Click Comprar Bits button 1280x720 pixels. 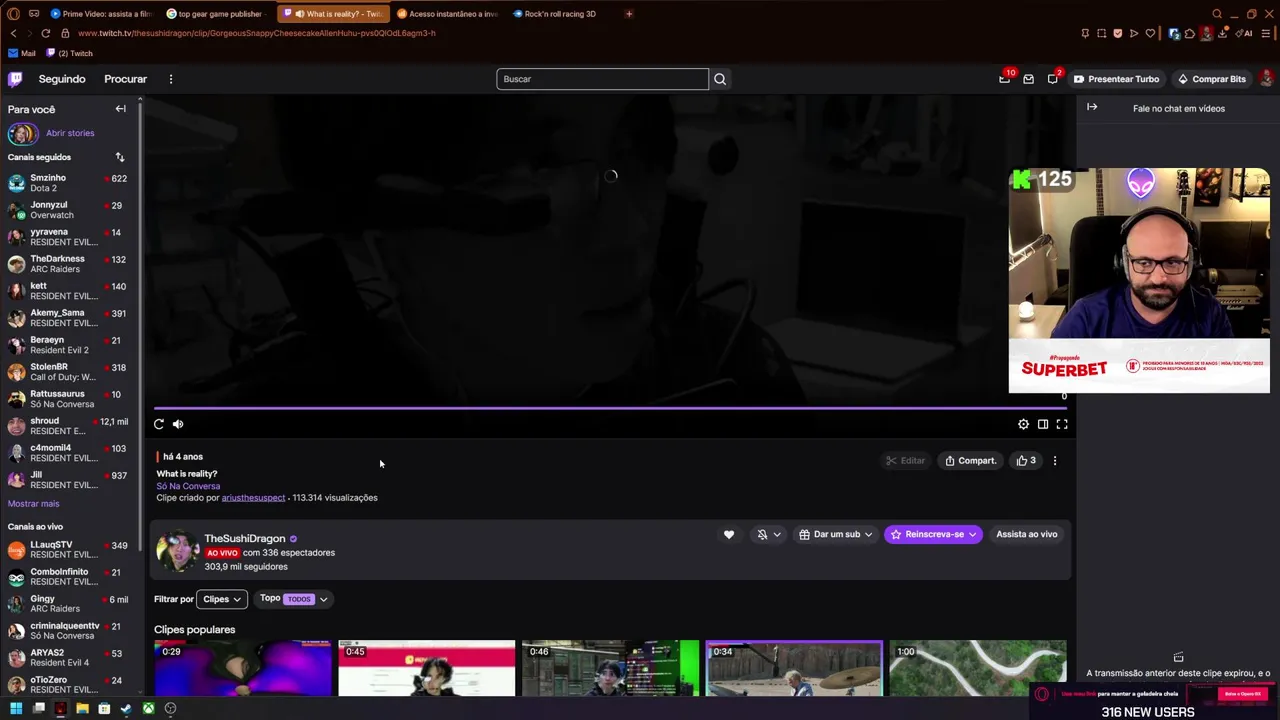pos(1211,79)
